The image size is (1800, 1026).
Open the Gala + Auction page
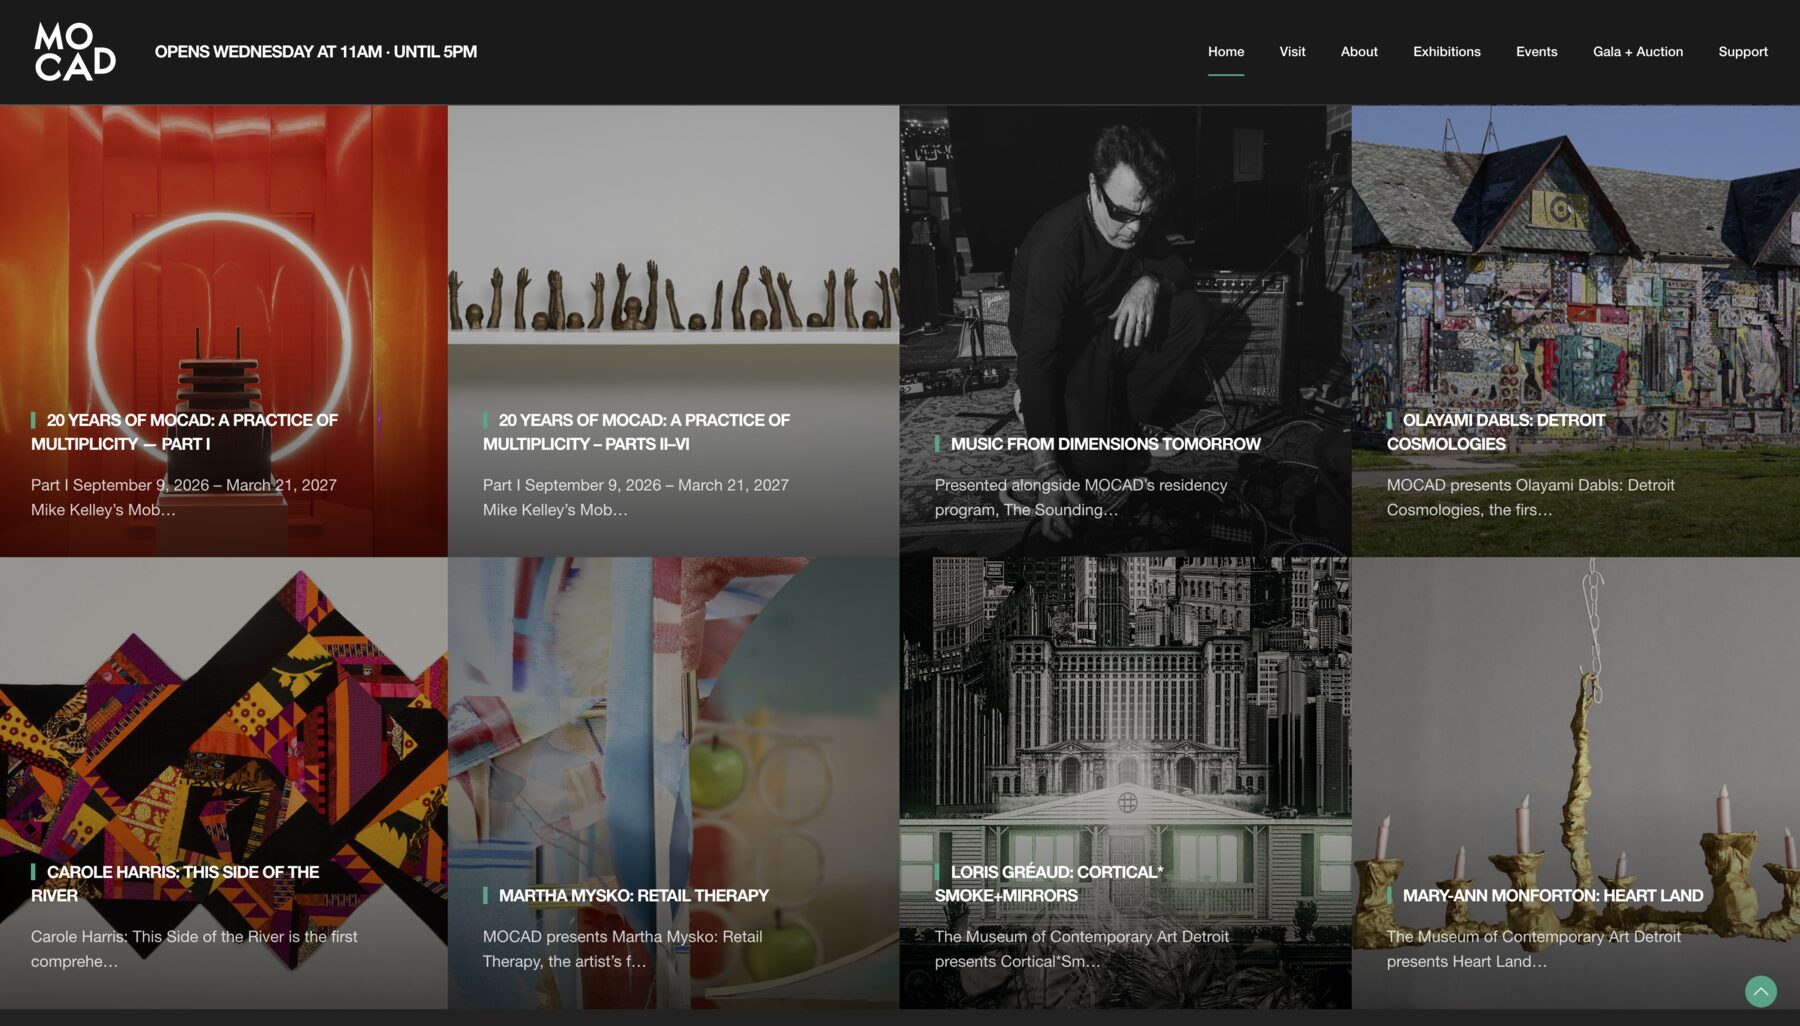pyautogui.click(x=1637, y=52)
